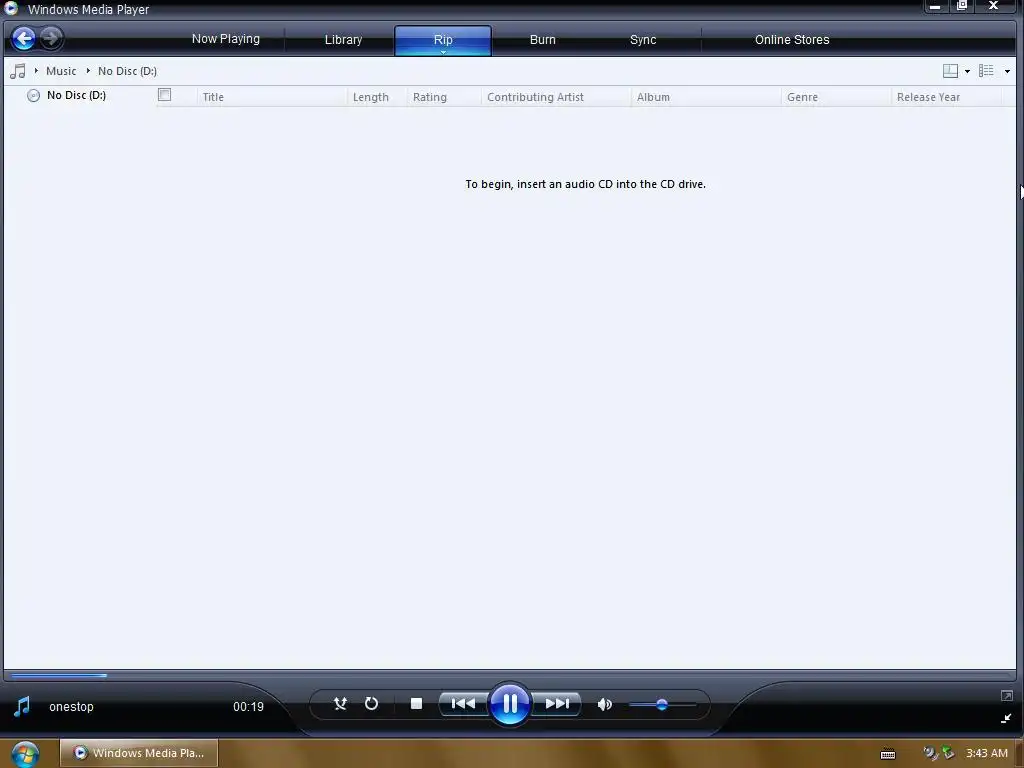Skip to the next track
1024x768 pixels.
point(556,703)
